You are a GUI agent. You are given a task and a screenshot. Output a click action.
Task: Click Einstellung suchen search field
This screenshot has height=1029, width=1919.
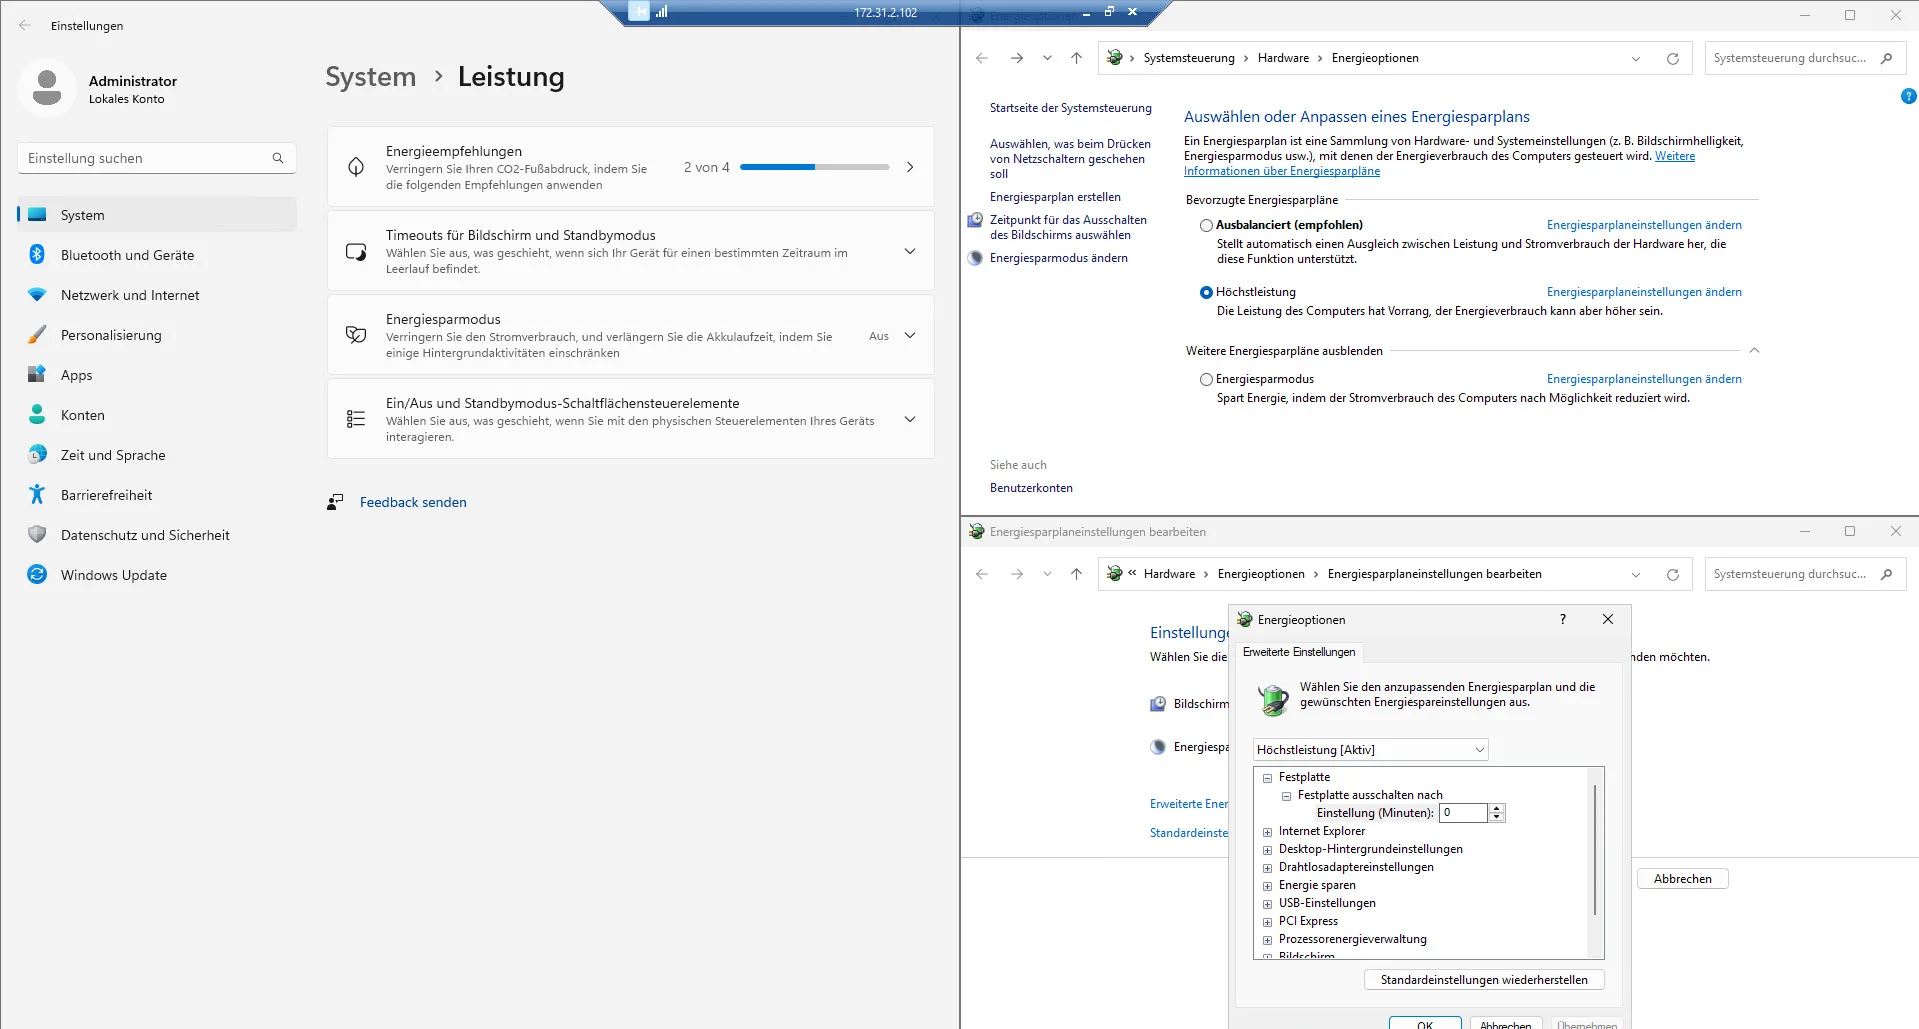(157, 158)
